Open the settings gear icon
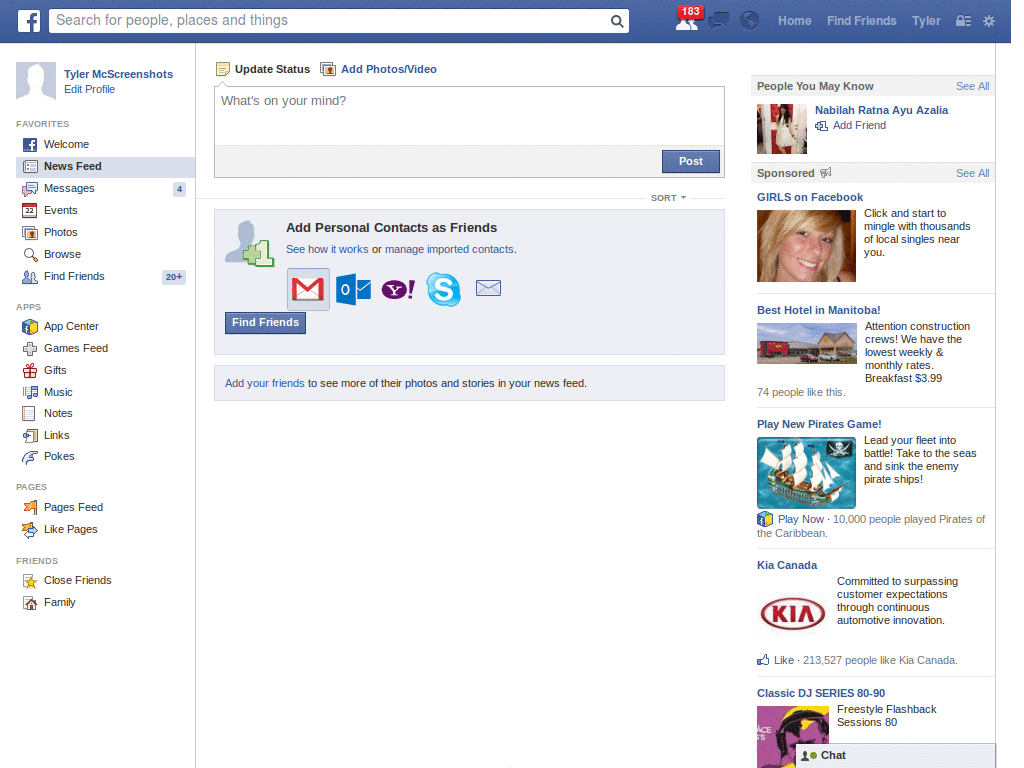1024x768 pixels. click(989, 21)
